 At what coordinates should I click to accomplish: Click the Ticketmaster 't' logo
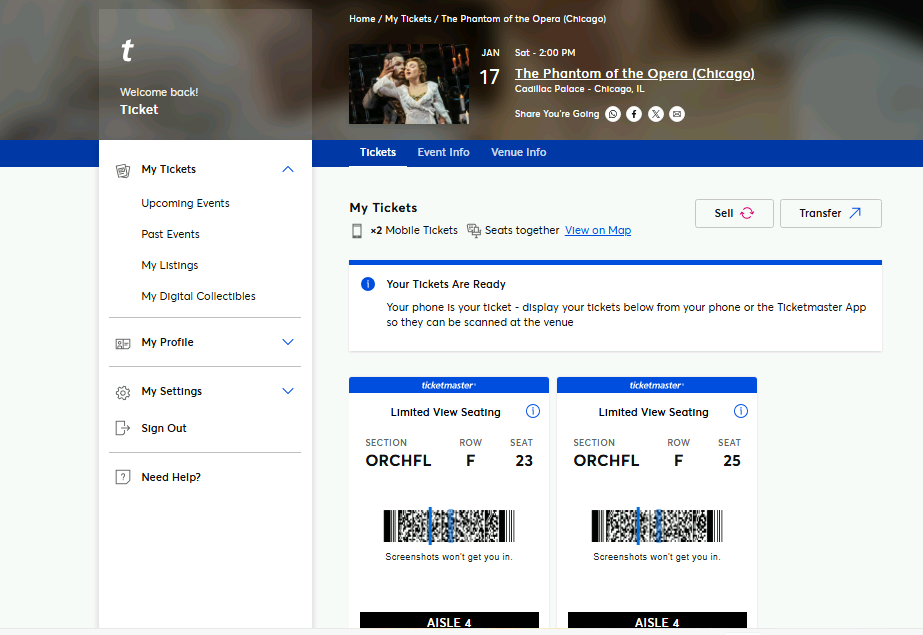coord(127,51)
